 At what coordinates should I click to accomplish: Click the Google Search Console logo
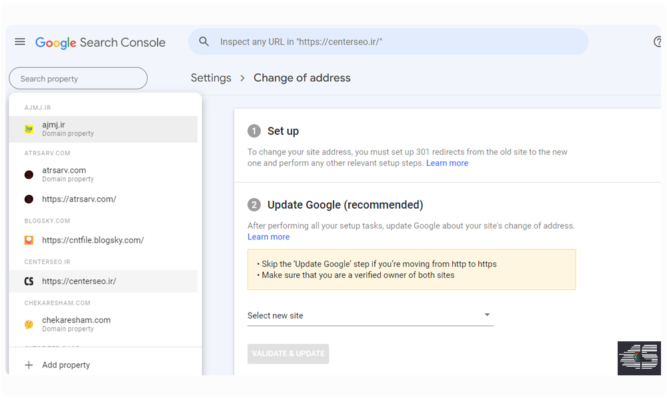(x=100, y=43)
